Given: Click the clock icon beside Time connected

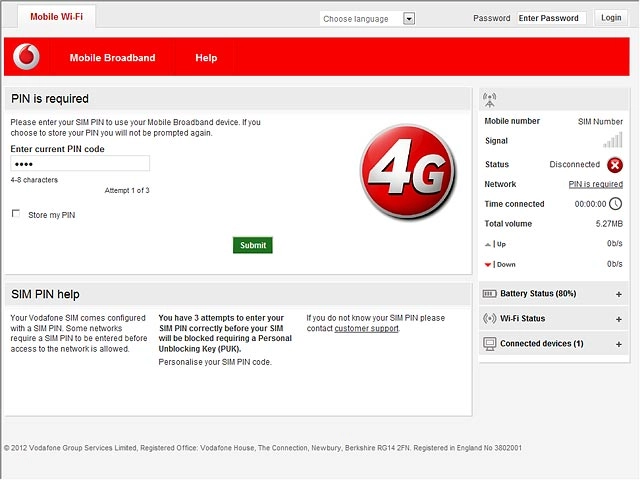Looking at the screenshot, I should pos(616,204).
